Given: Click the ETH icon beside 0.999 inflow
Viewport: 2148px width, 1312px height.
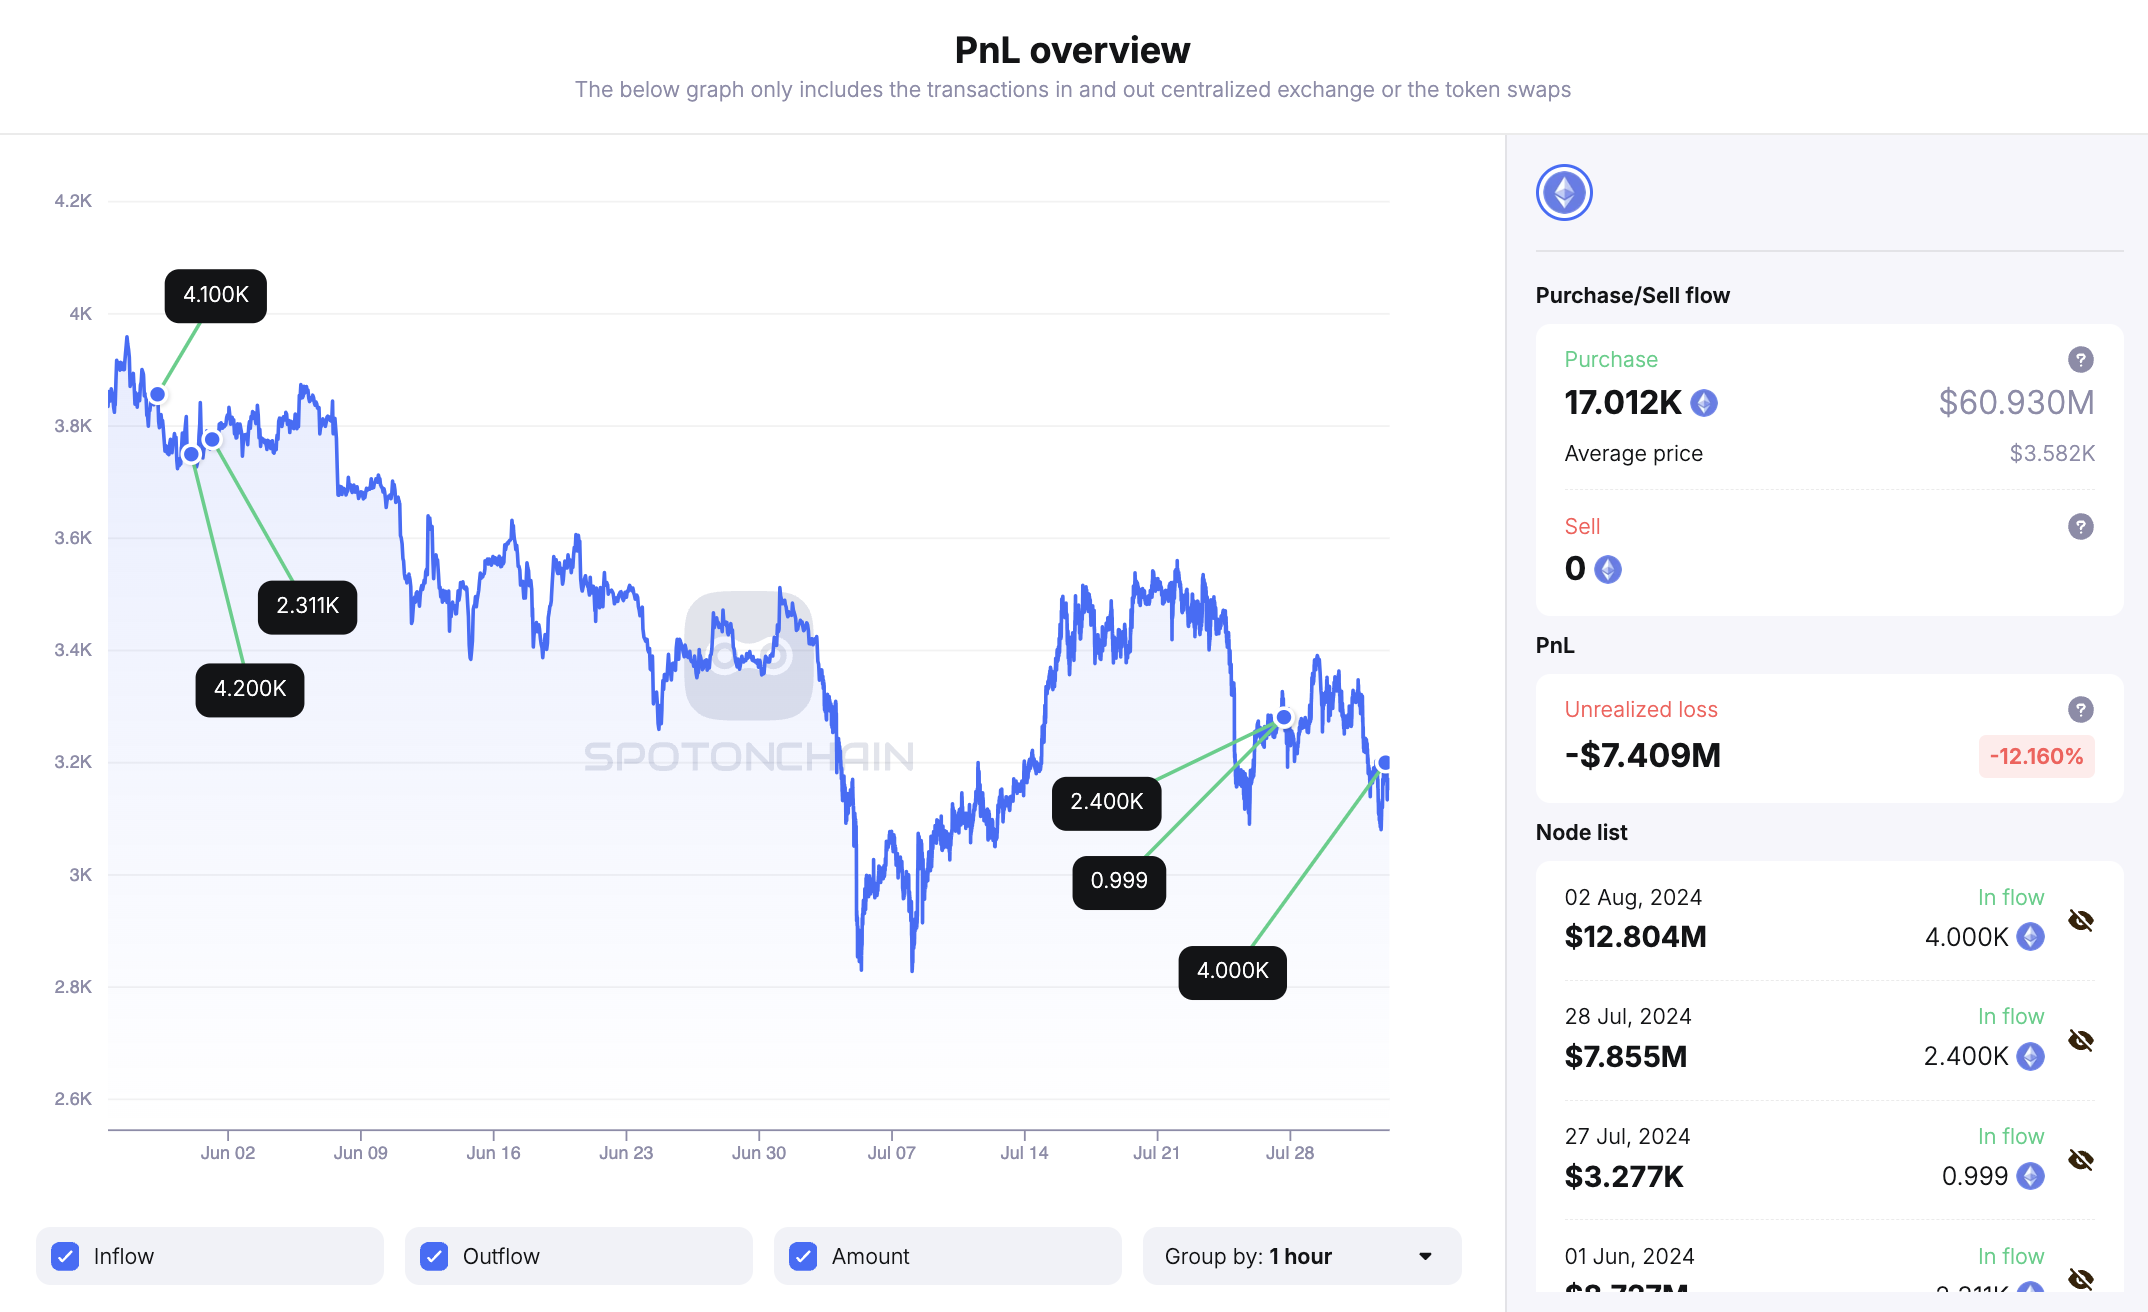Looking at the screenshot, I should pos(2030,1176).
